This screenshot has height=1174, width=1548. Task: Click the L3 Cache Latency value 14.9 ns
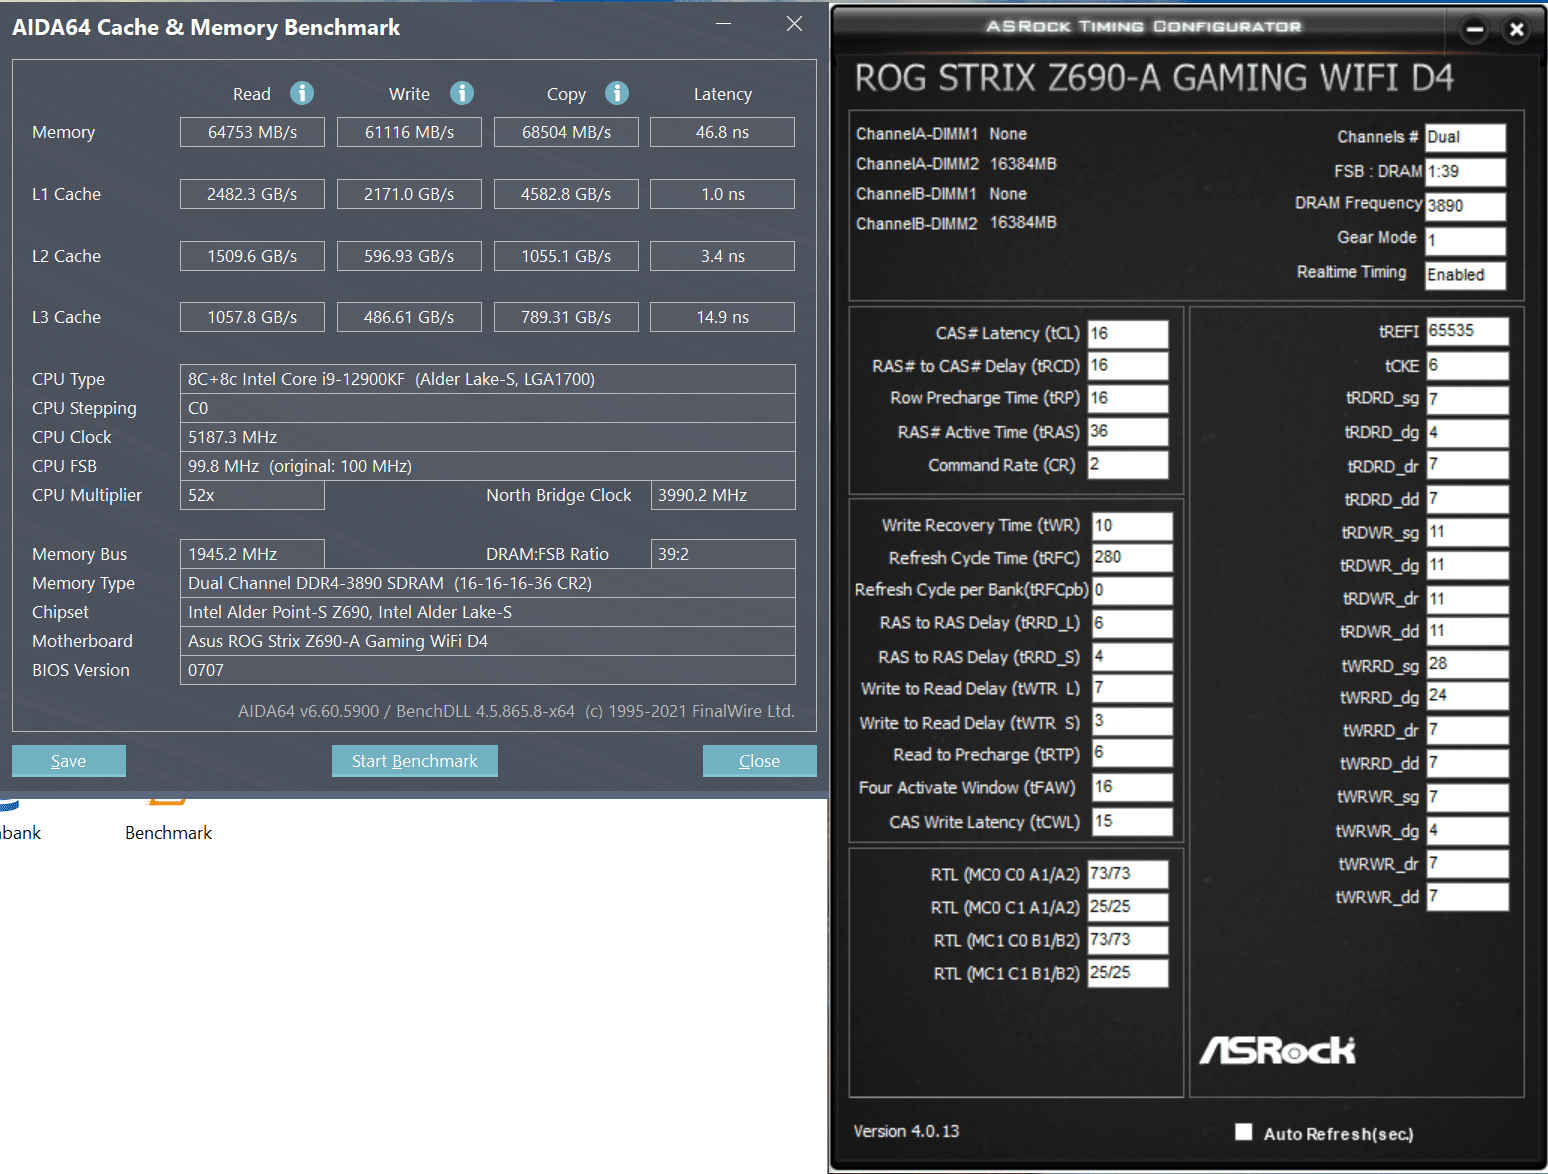pyautogui.click(x=723, y=317)
